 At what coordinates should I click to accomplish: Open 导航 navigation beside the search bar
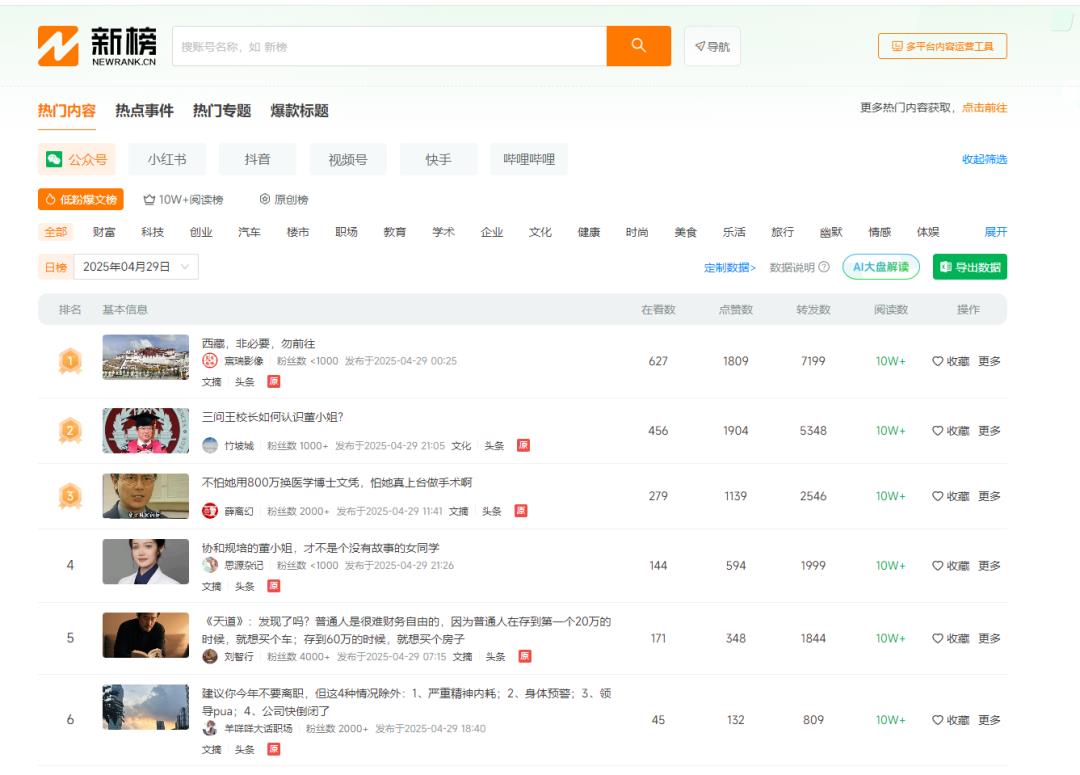712,46
